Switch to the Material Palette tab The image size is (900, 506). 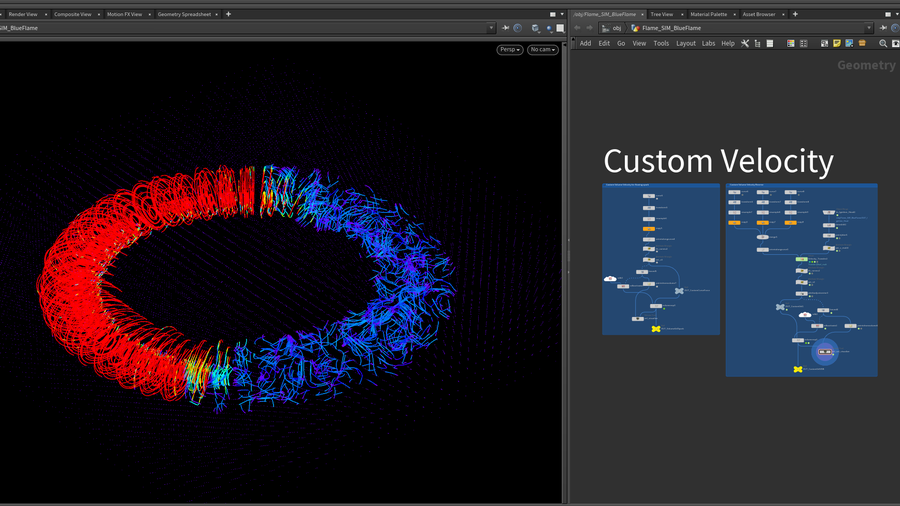click(708, 14)
